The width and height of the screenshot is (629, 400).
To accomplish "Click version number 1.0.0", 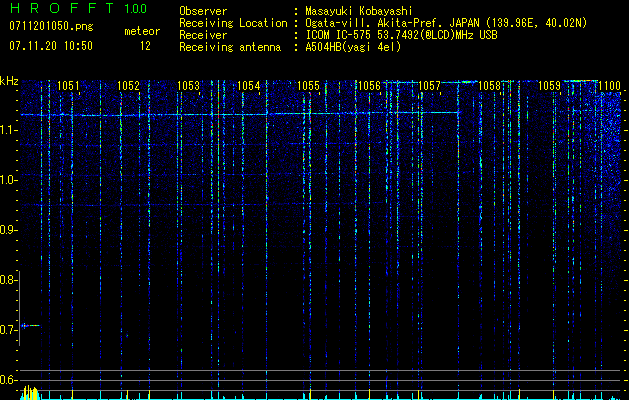I will click(x=136, y=8).
